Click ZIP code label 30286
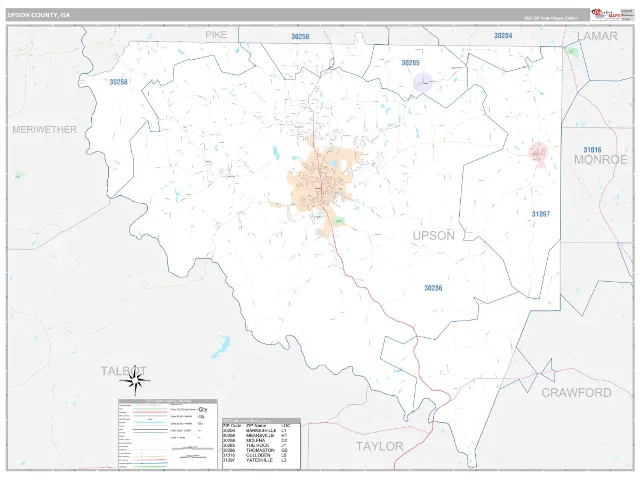The width and height of the screenshot is (640, 480). point(433,288)
